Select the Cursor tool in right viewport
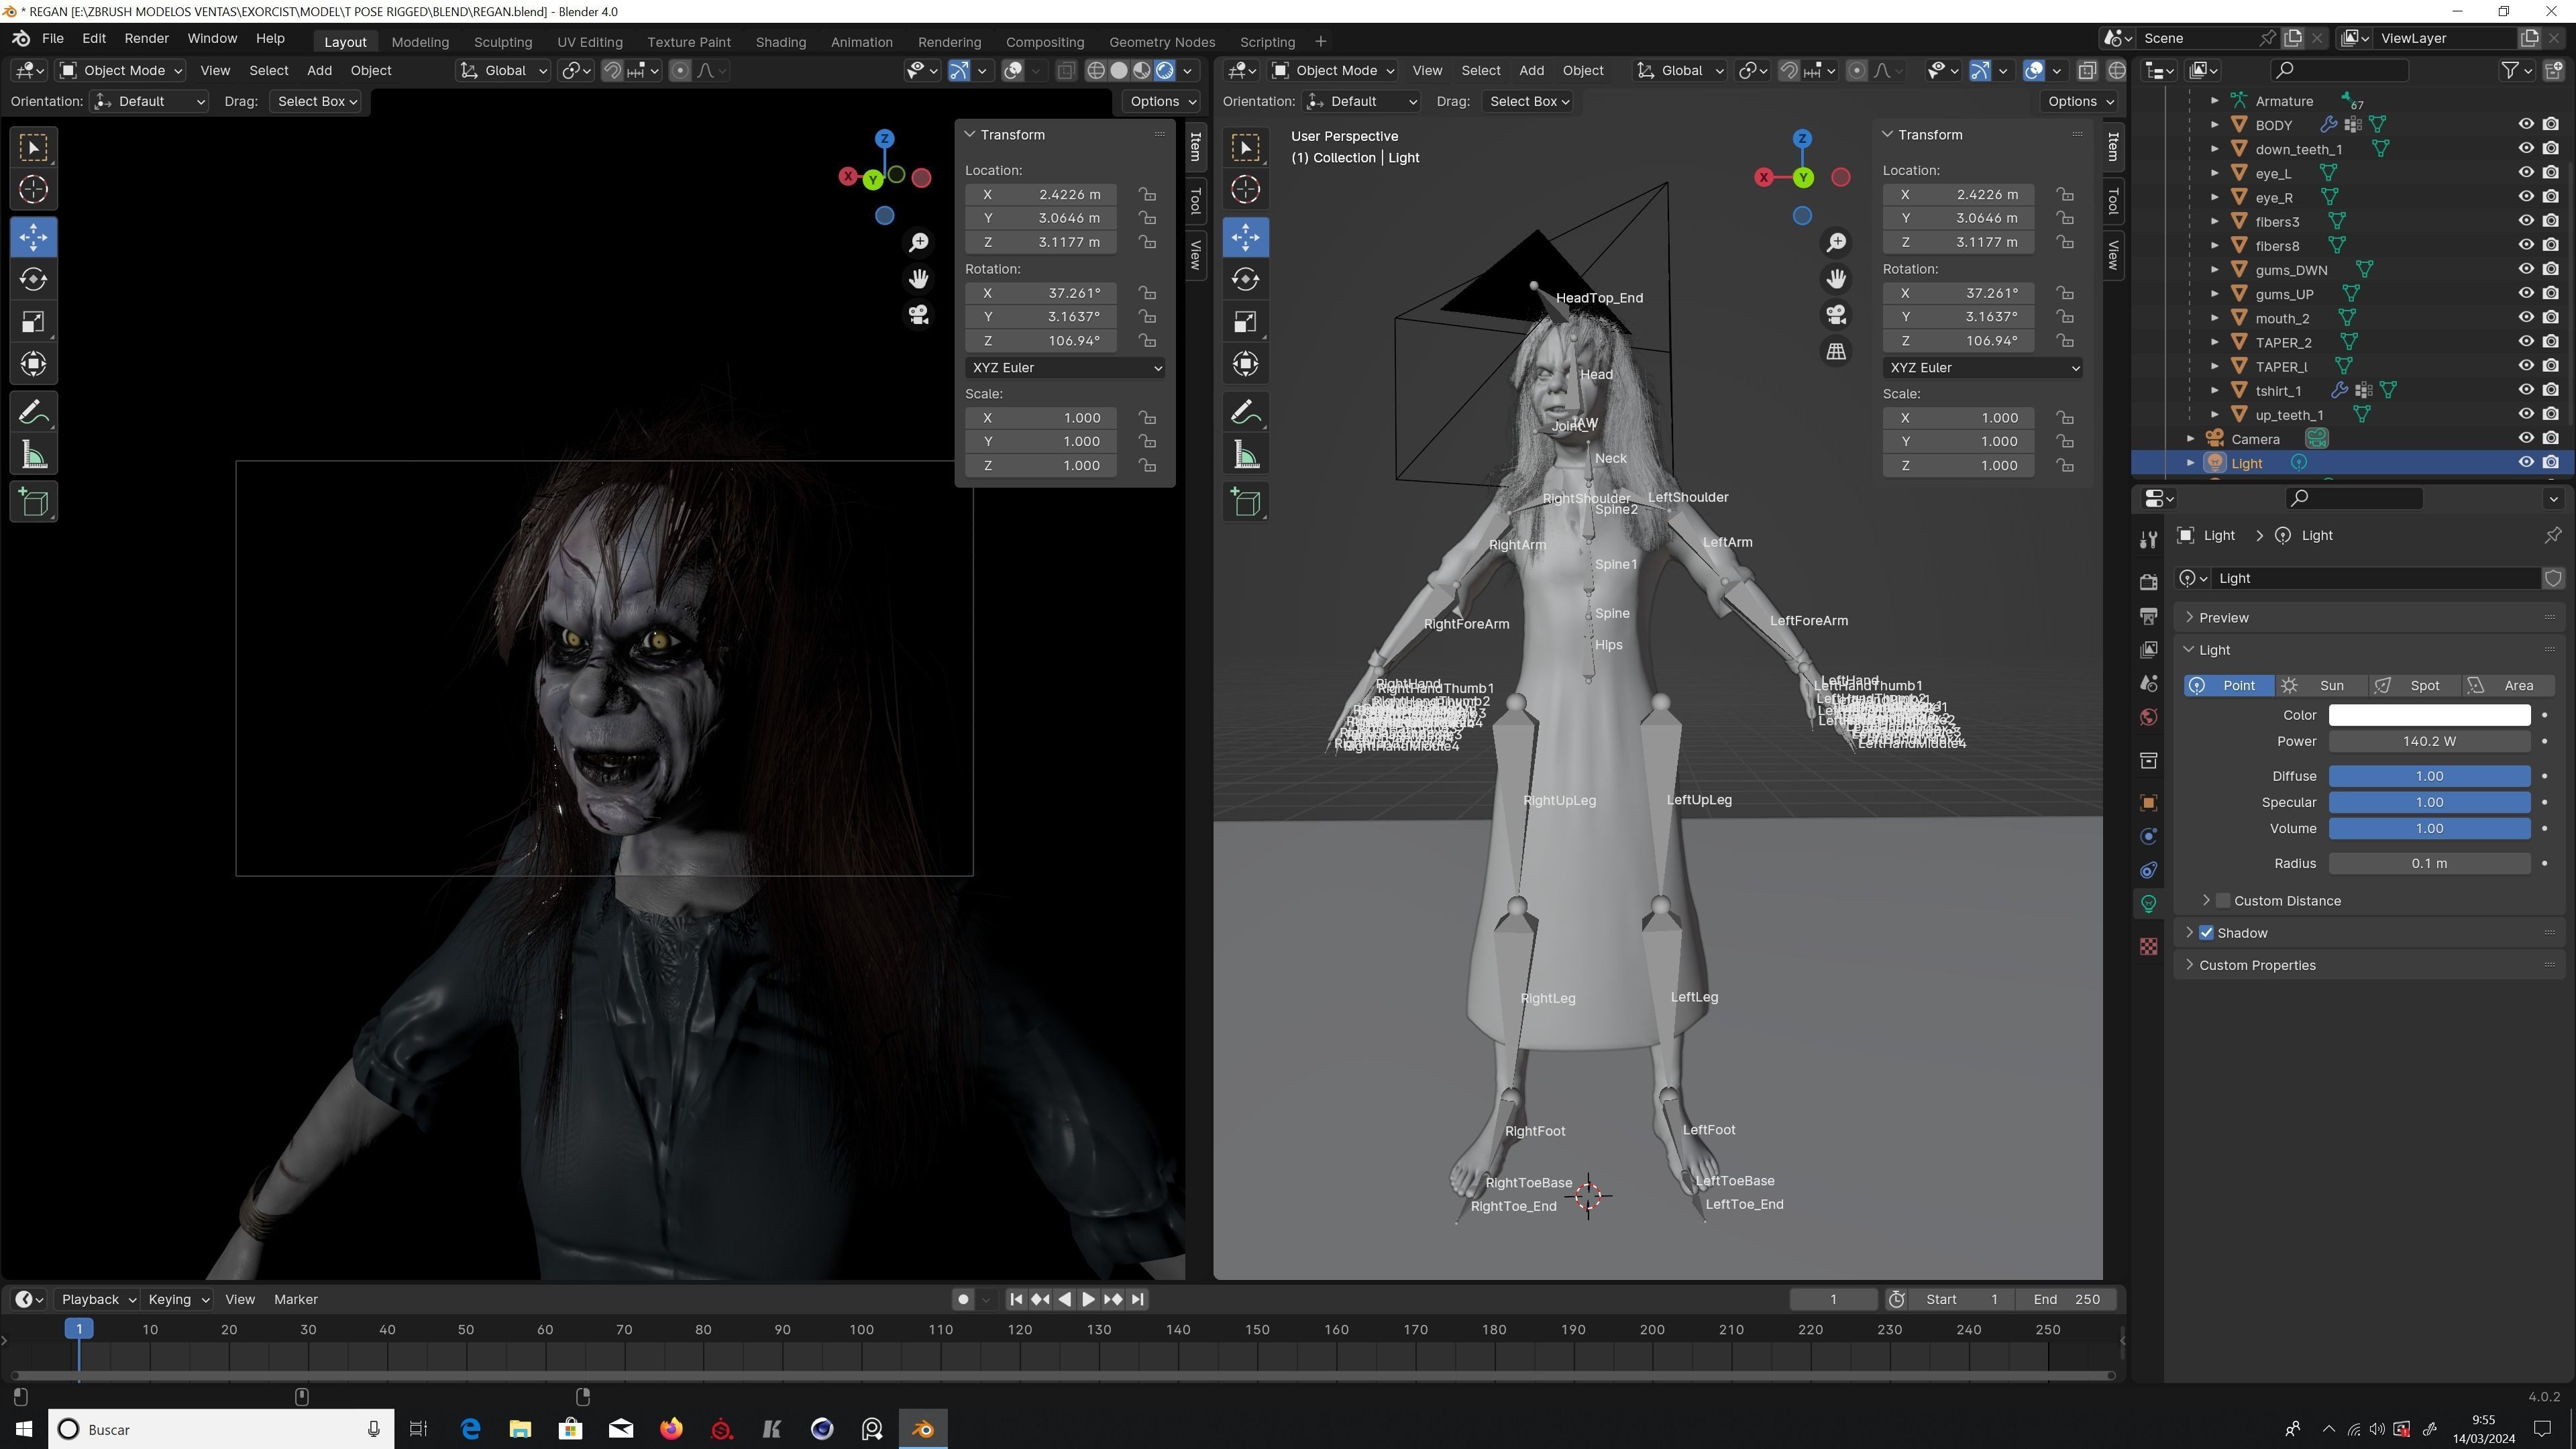This screenshot has width=2576, height=1449. coord(1245,189)
